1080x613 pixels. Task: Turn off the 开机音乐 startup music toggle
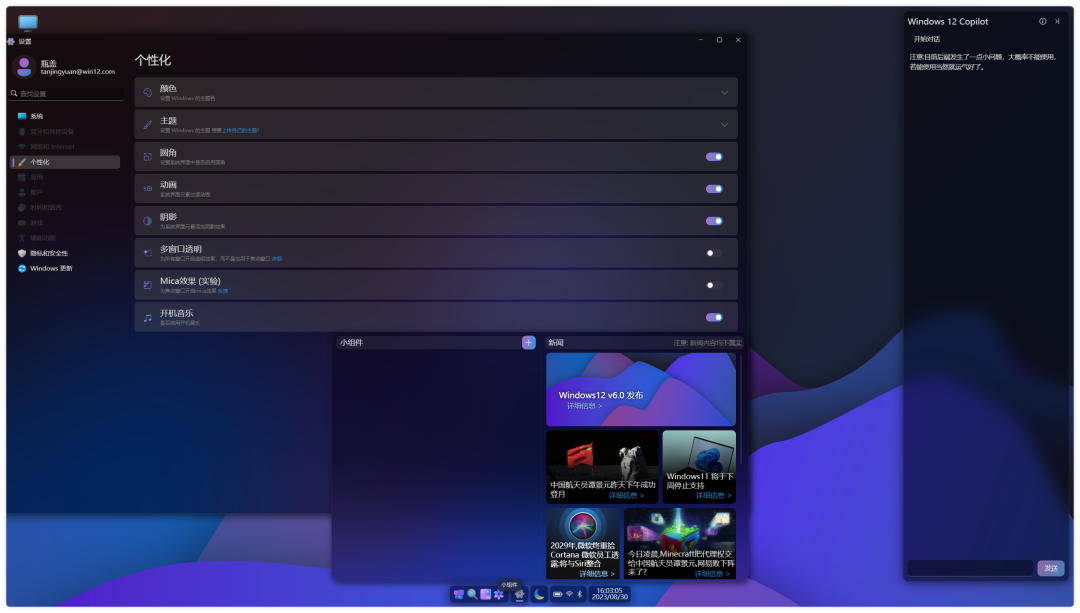coord(714,318)
